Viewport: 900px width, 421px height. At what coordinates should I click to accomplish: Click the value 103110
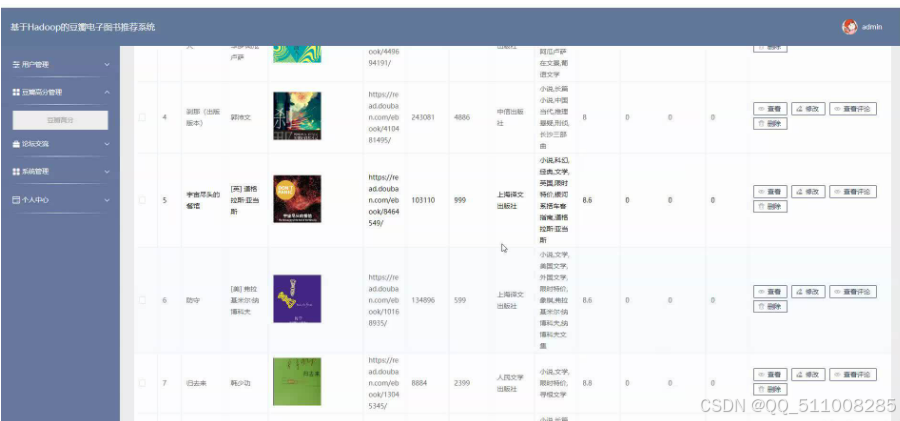[x=423, y=200]
